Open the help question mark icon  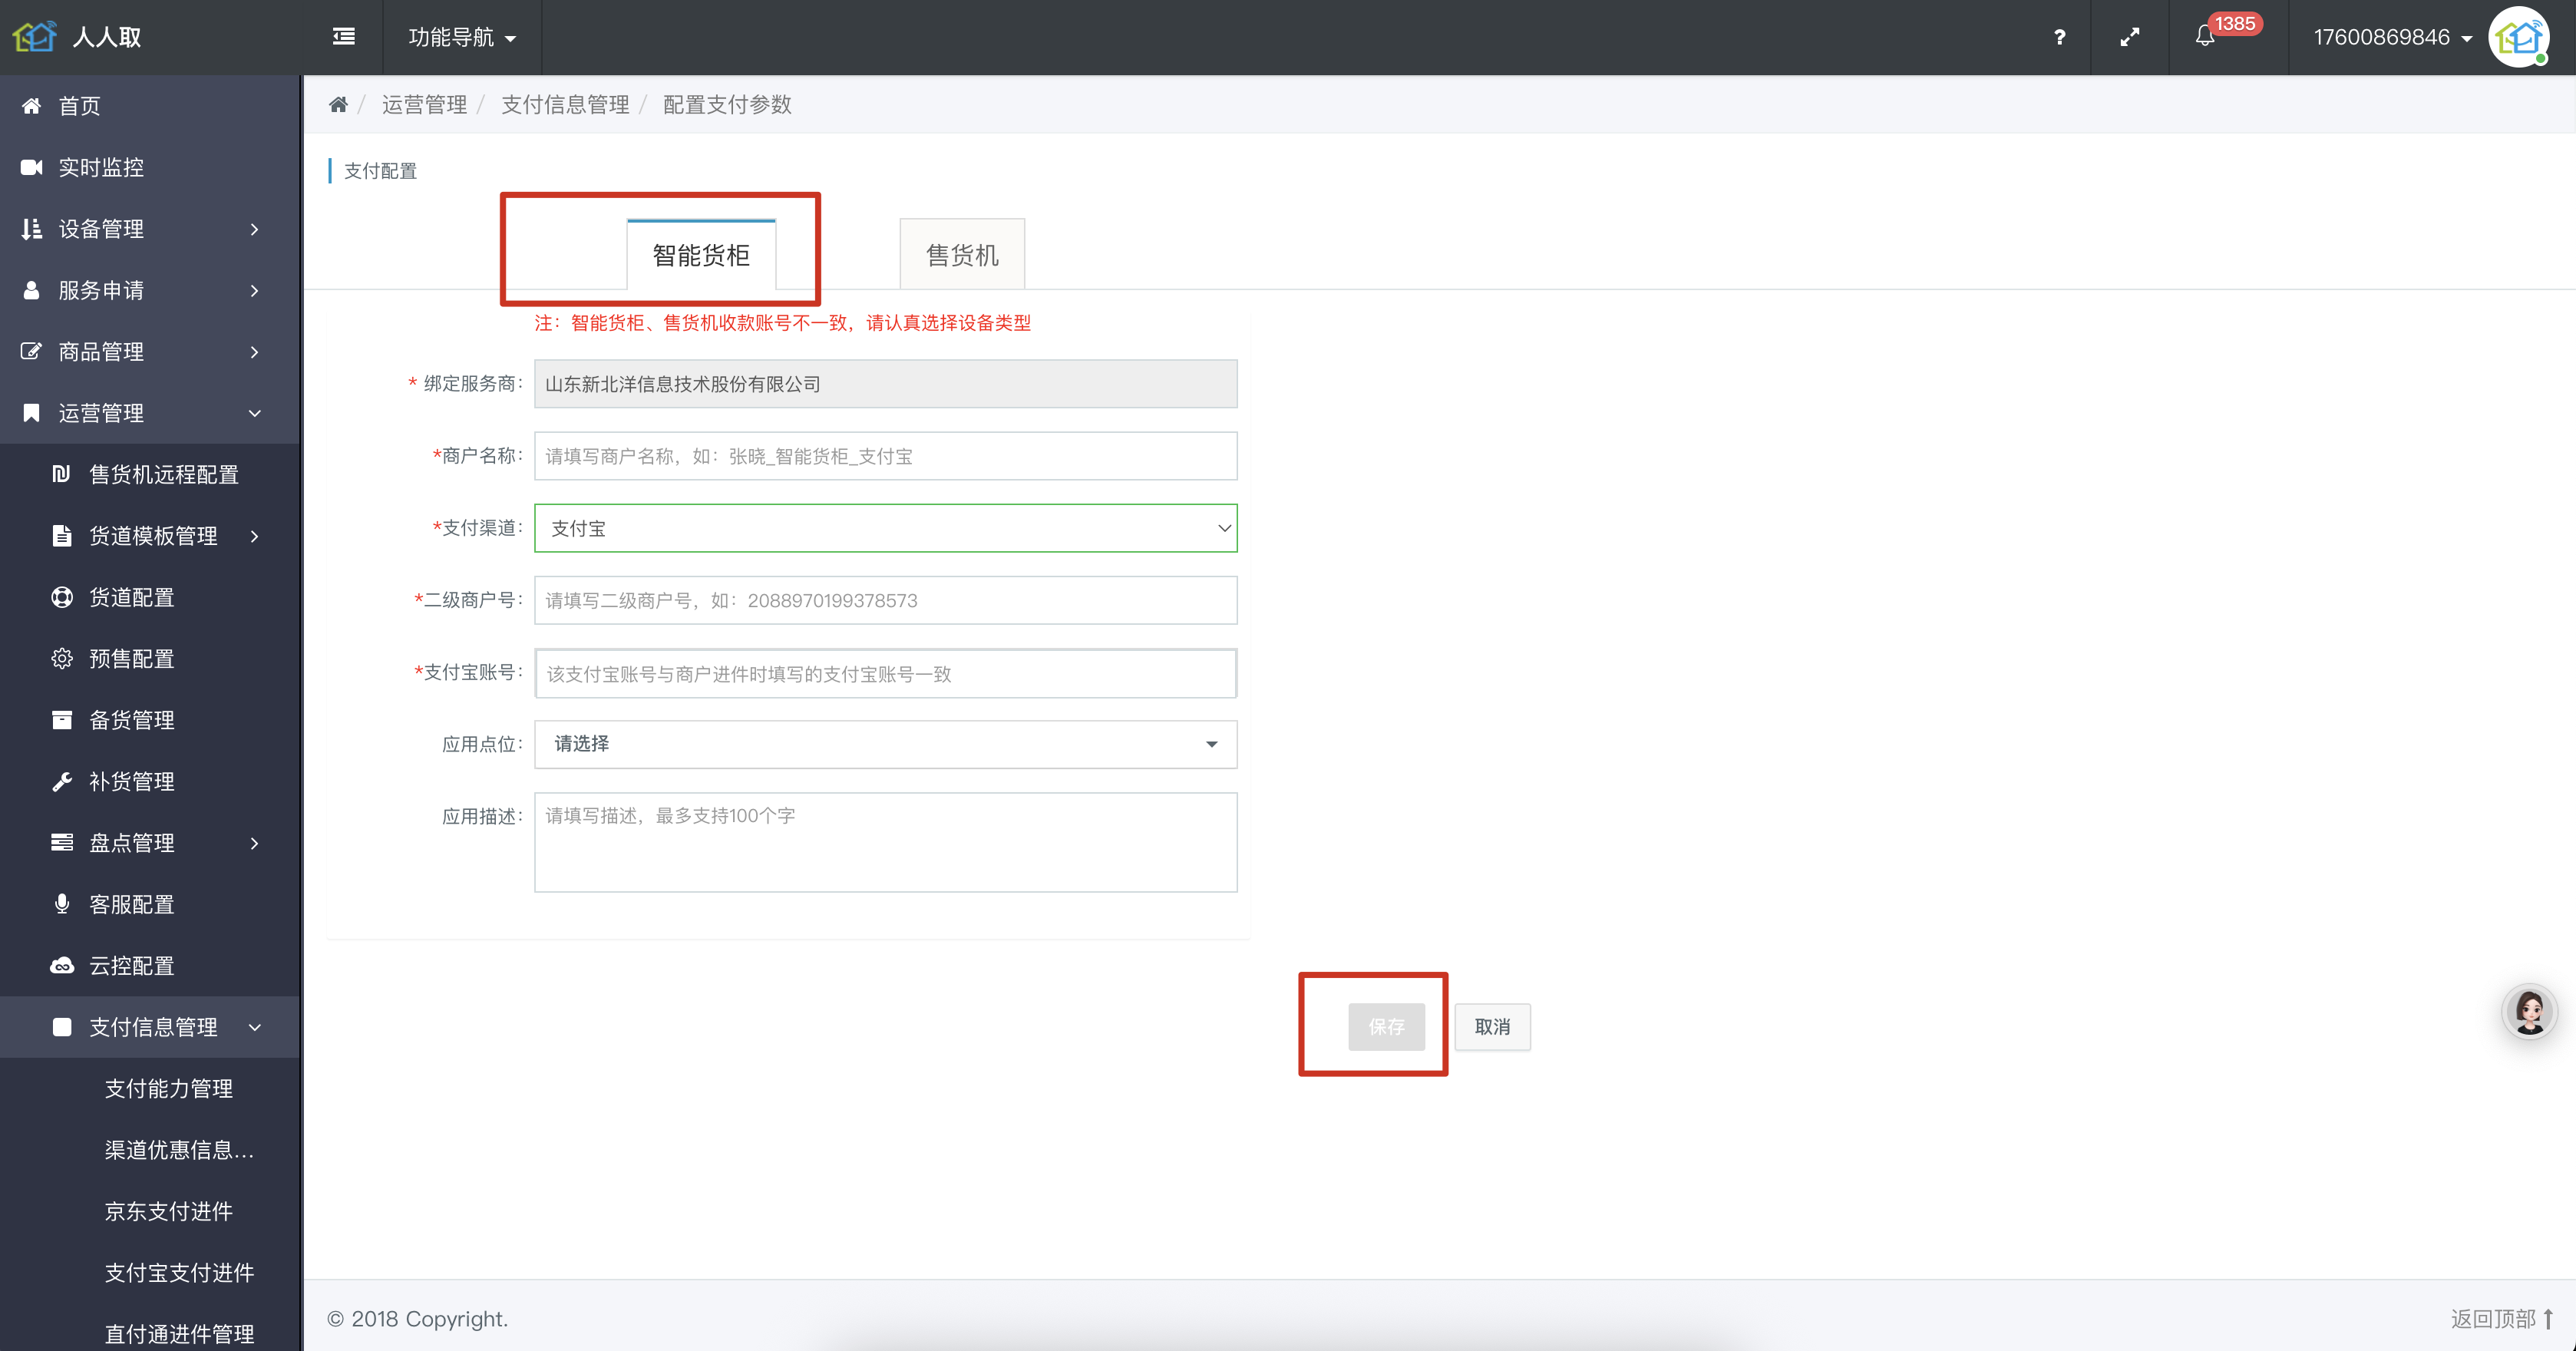[2059, 37]
